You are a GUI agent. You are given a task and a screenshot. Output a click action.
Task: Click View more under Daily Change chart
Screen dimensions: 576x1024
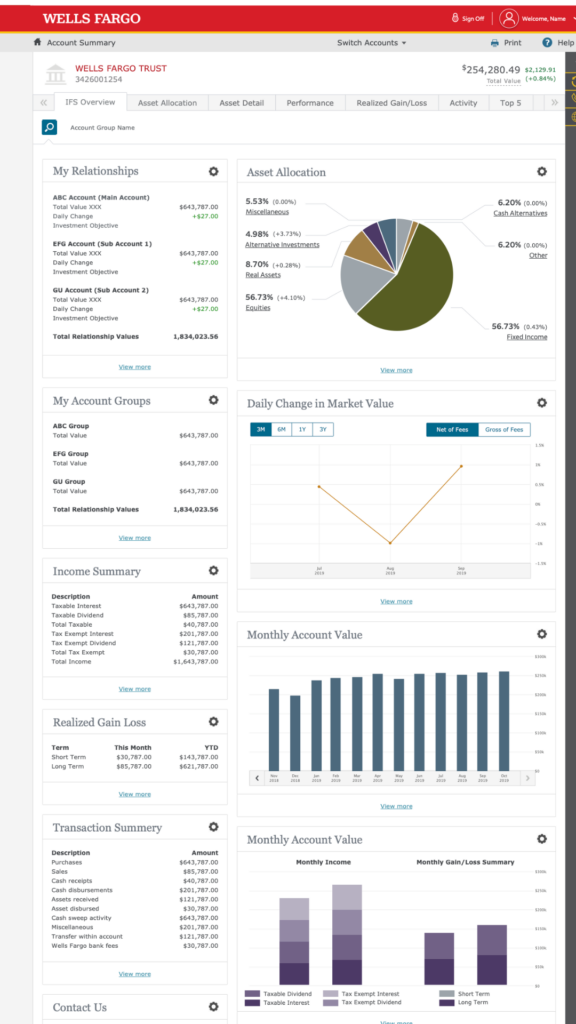[x=396, y=601]
